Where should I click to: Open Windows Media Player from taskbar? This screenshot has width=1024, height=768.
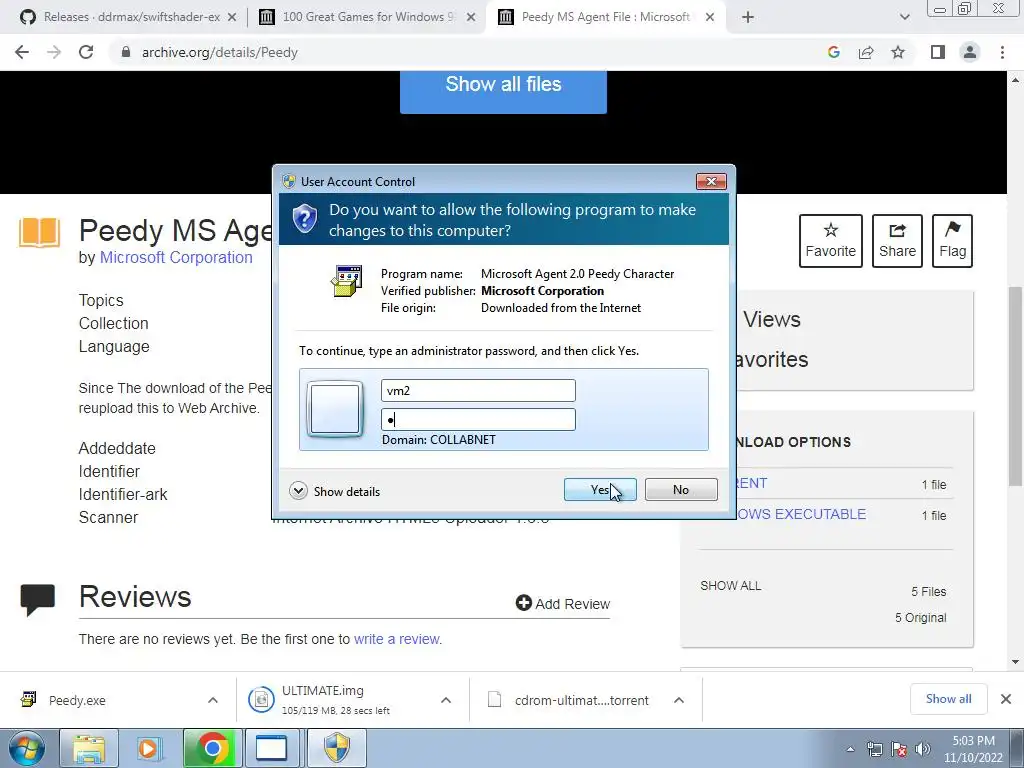click(x=148, y=748)
